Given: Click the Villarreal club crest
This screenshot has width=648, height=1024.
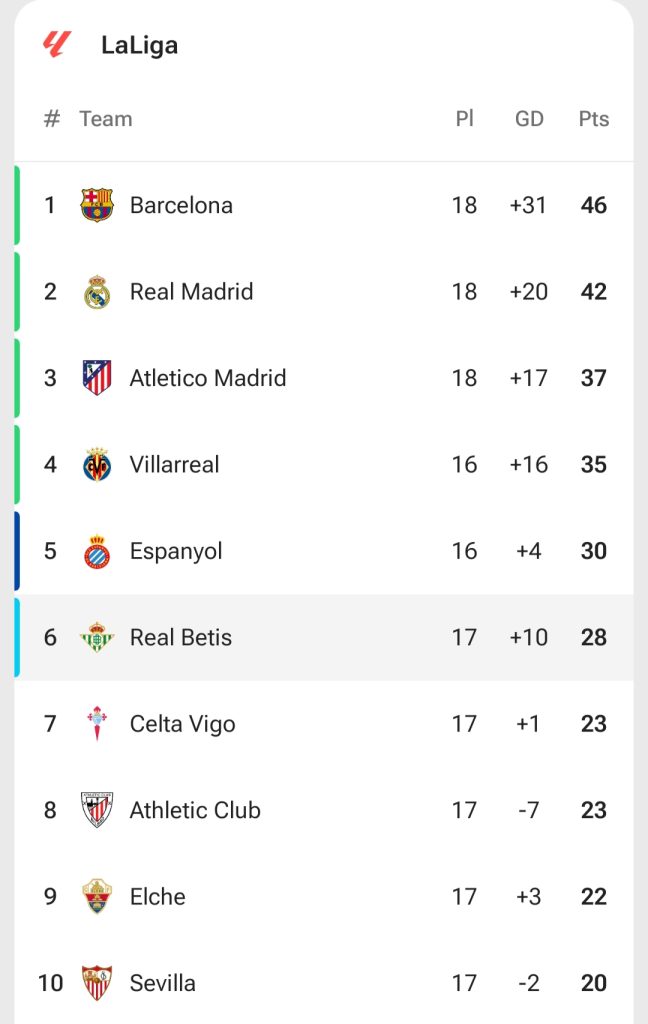Looking at the screenshot, I should point(97,465).
